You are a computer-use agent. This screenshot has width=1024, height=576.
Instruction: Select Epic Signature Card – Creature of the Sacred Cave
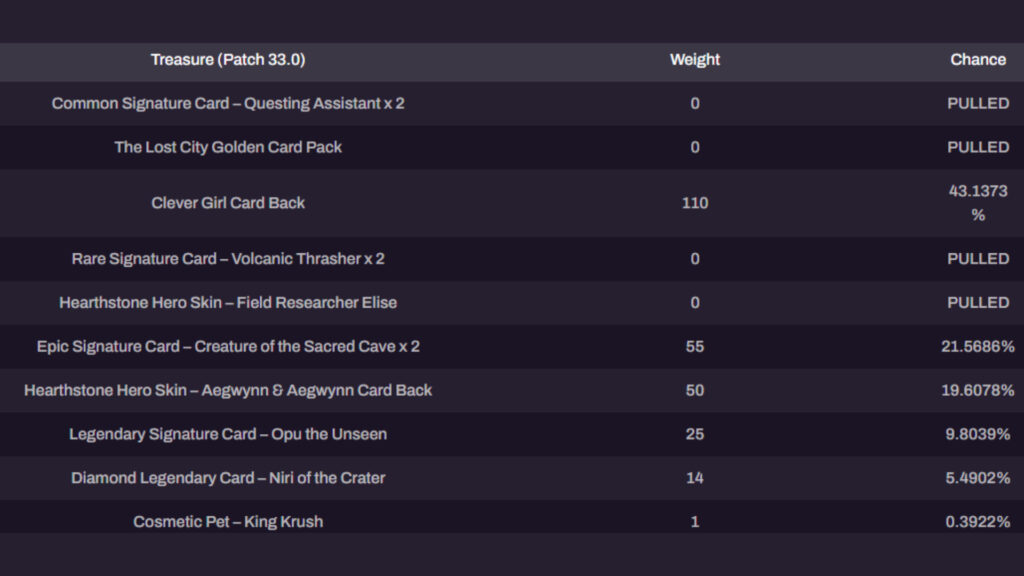pos(228,346)
